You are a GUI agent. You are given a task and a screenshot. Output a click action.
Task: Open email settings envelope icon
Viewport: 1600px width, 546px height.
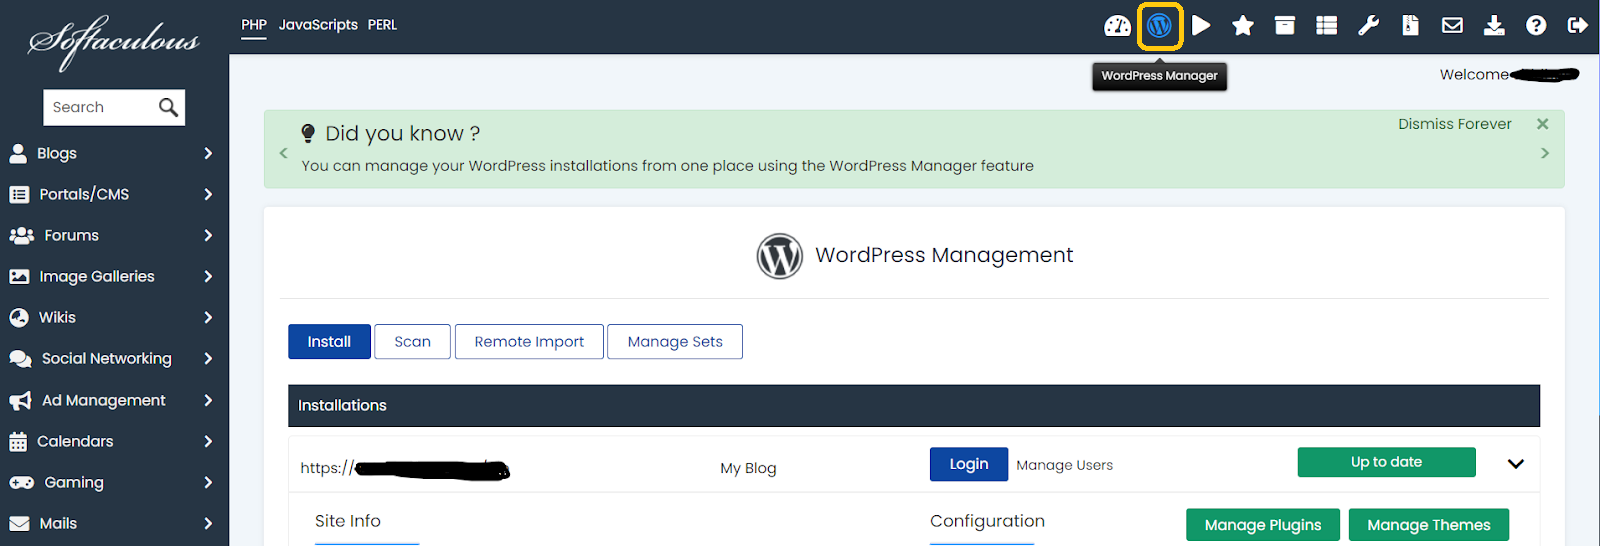click(x=1452, y=26)
